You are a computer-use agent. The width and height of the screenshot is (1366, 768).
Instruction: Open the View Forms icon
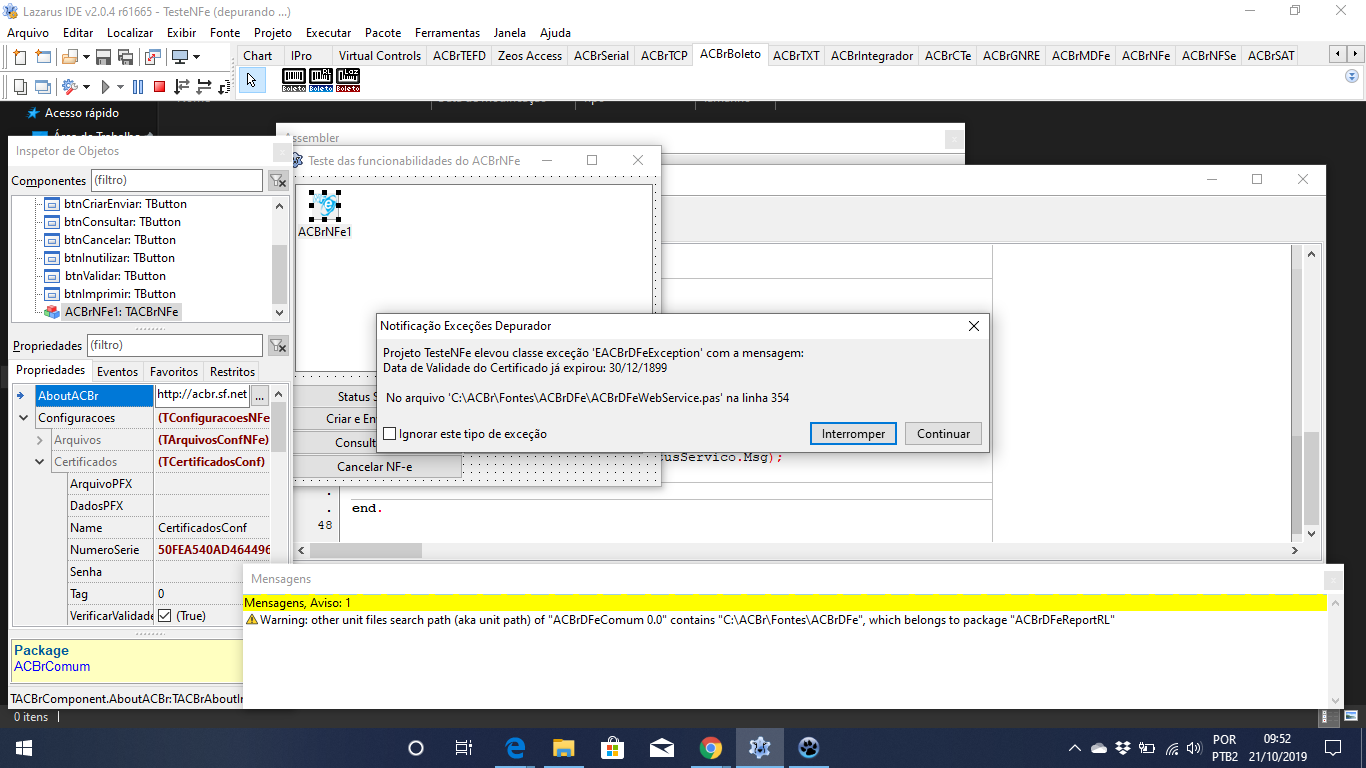[x=42, y=87]
